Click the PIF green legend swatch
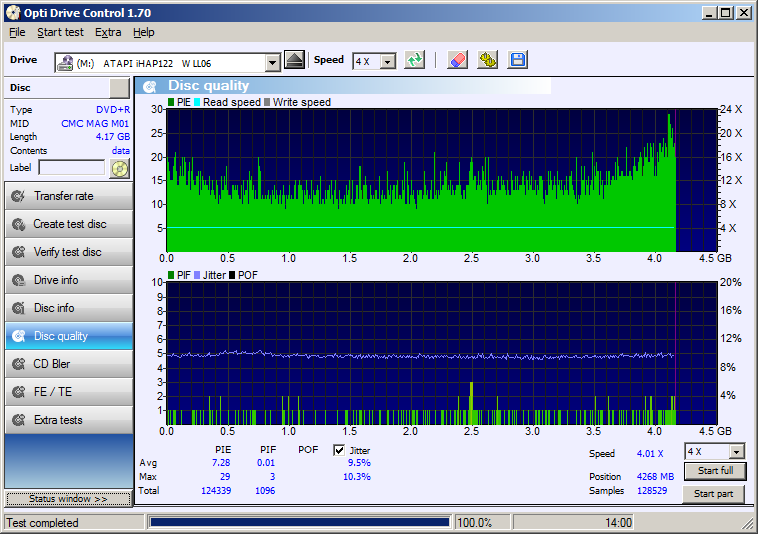758x534 pixels. pyautogui.click(x=171, y=275)
